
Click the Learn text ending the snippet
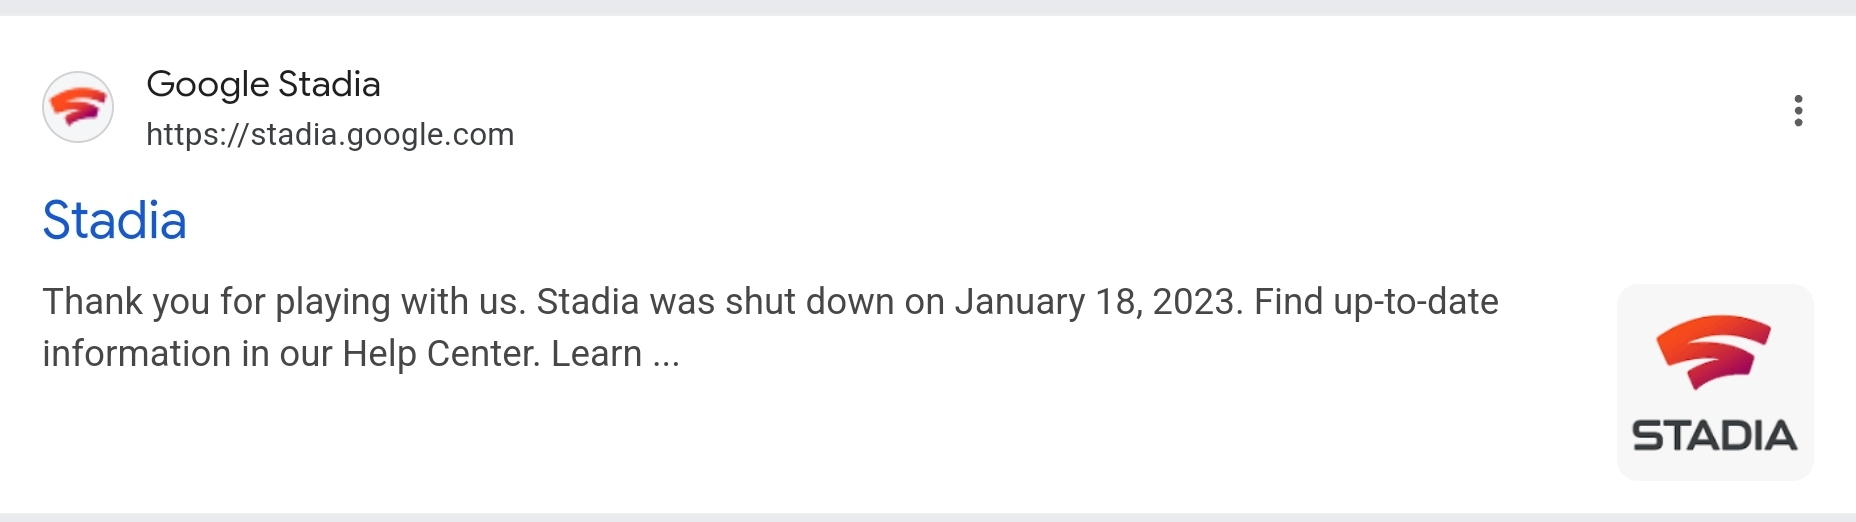click(x=596, y=353)
